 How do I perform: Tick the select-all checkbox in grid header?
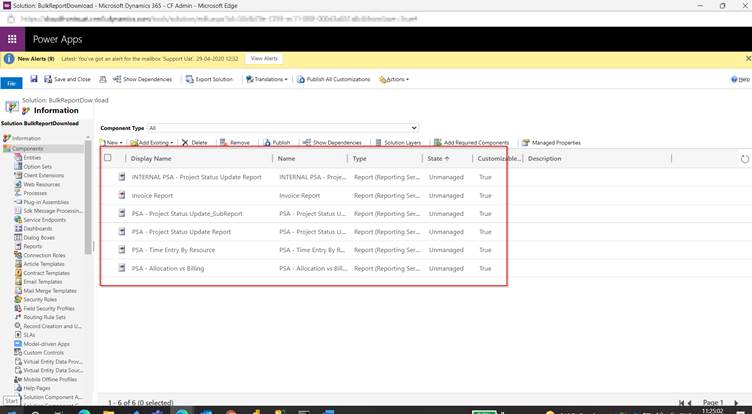pos(108,158)
